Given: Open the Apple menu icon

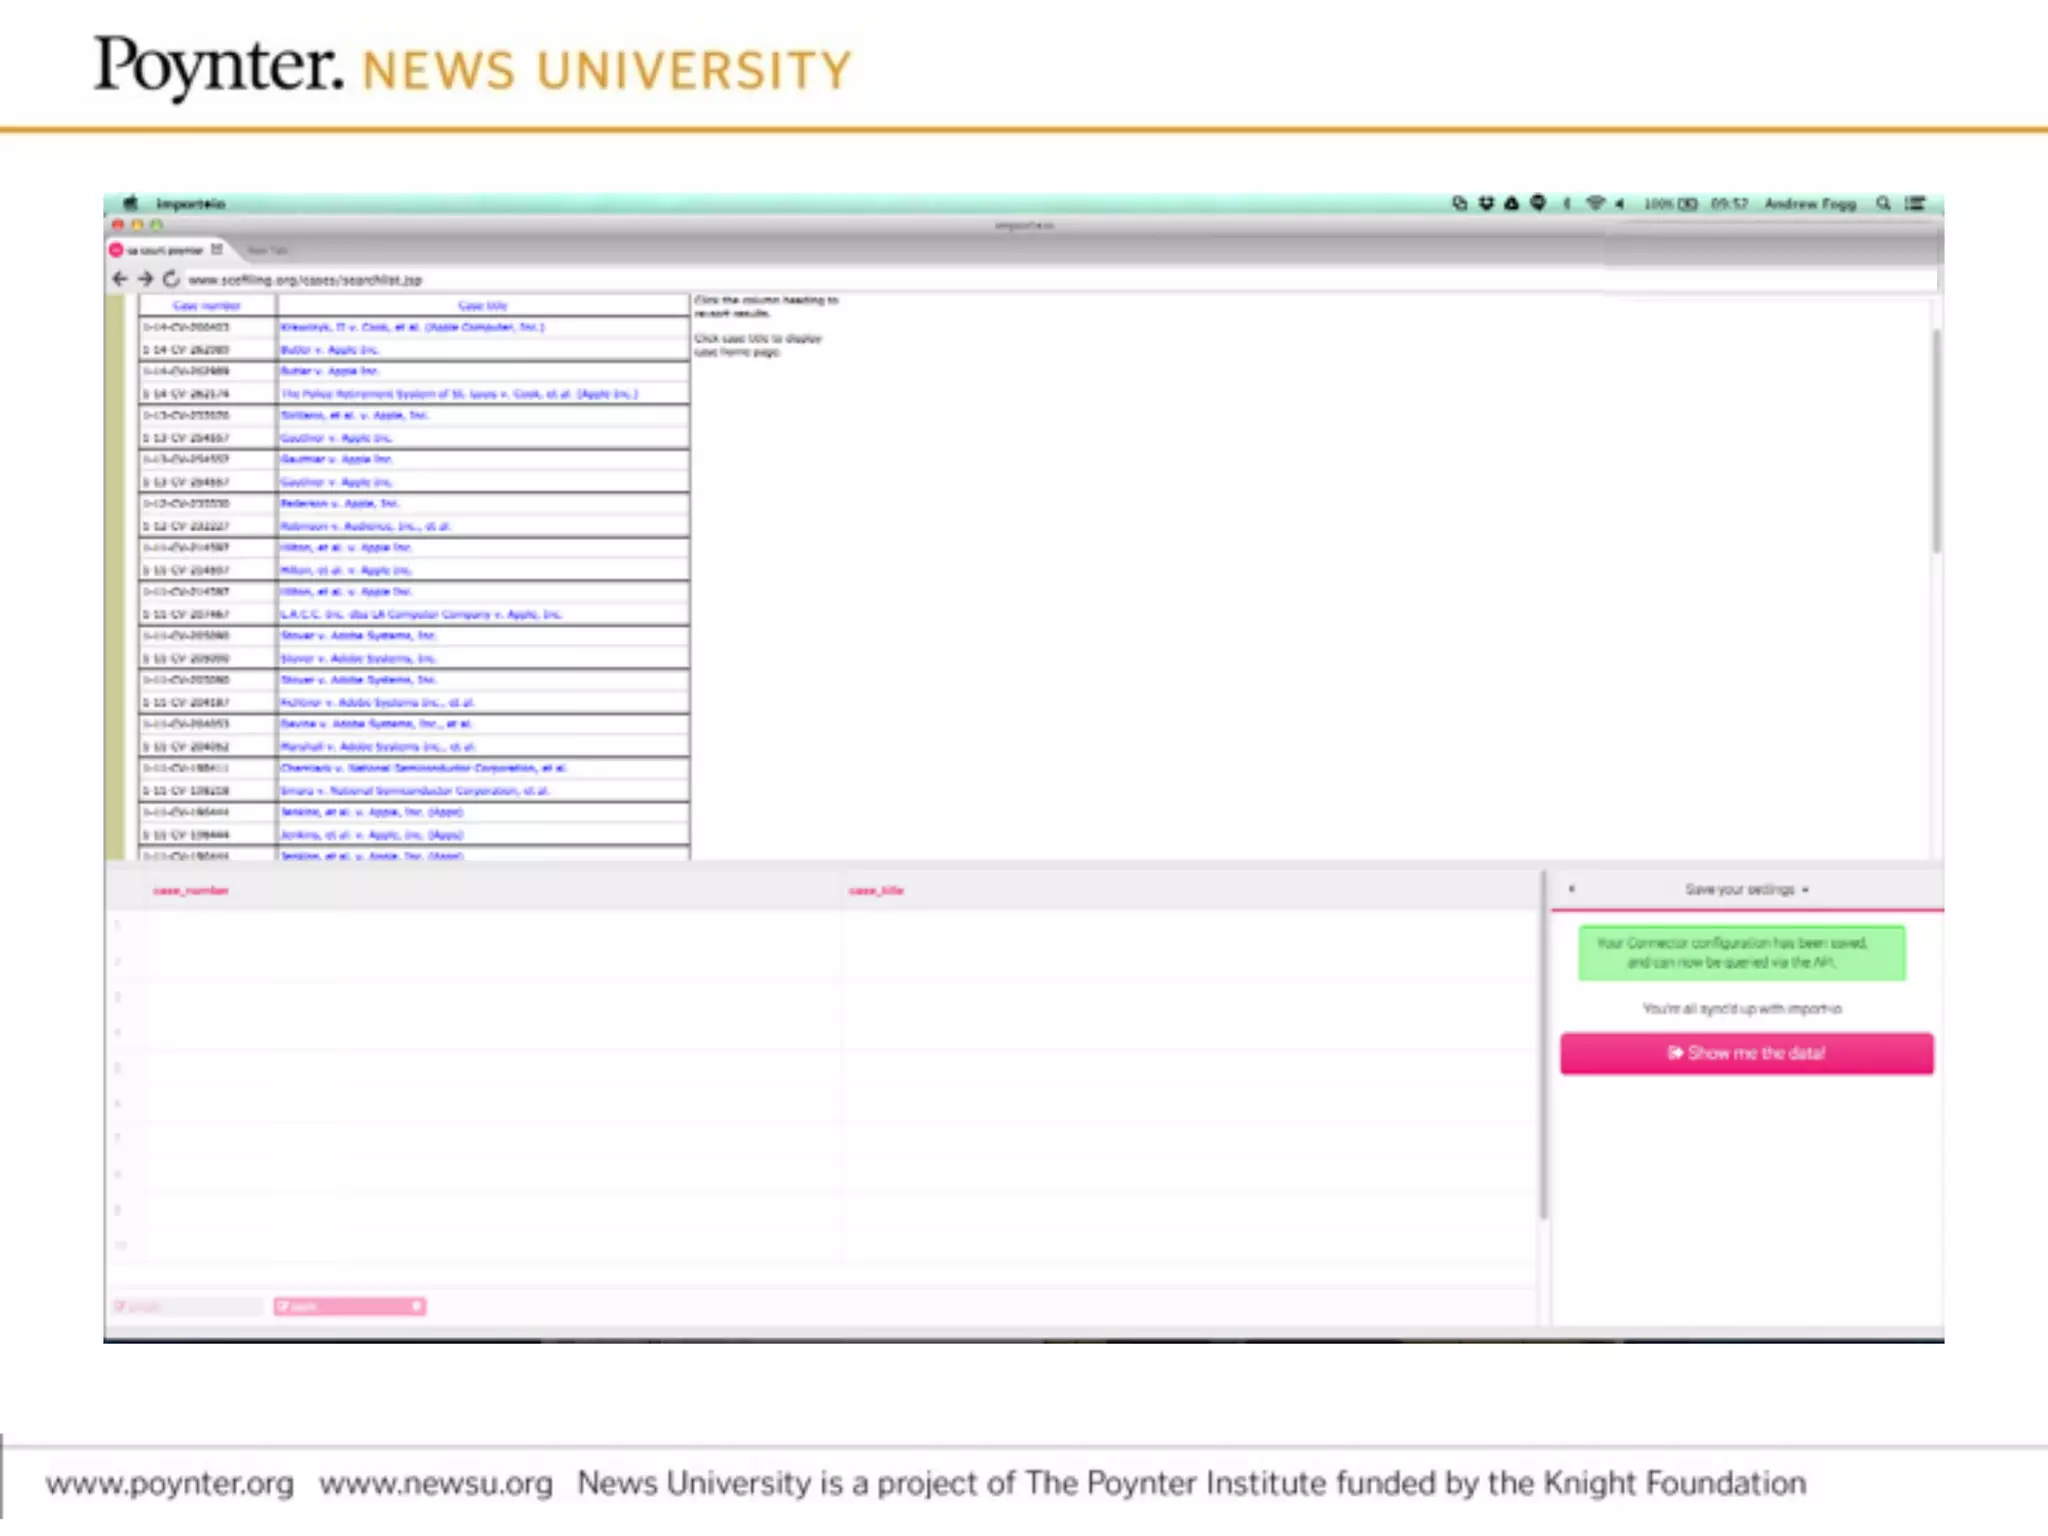Looking at the screenshot, I should click(130, 203).
